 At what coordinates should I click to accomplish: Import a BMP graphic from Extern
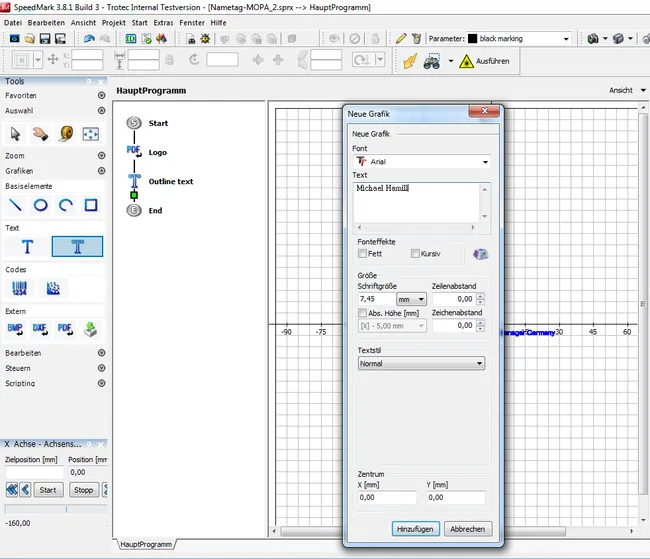pos(16,329)
